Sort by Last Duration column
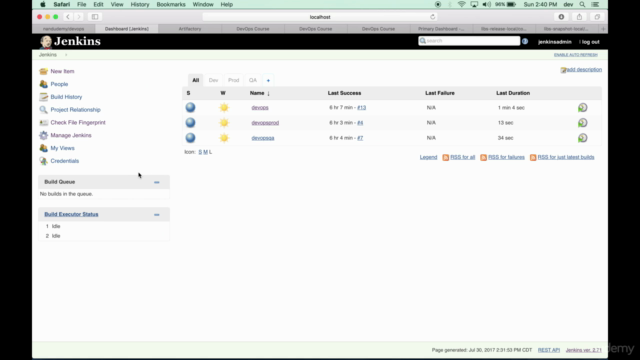640x360 pixels. click(513, 93)
